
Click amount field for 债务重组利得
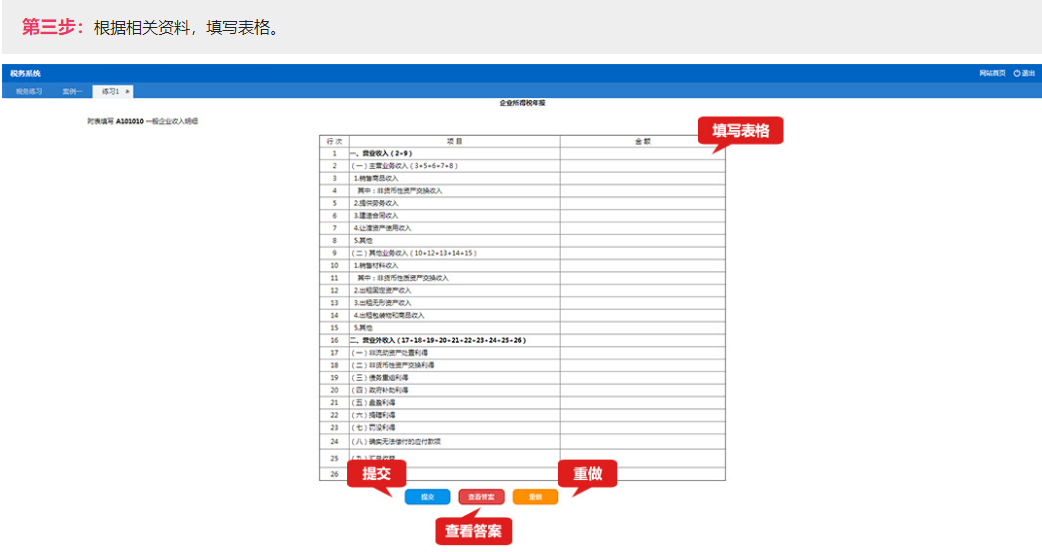643,378
